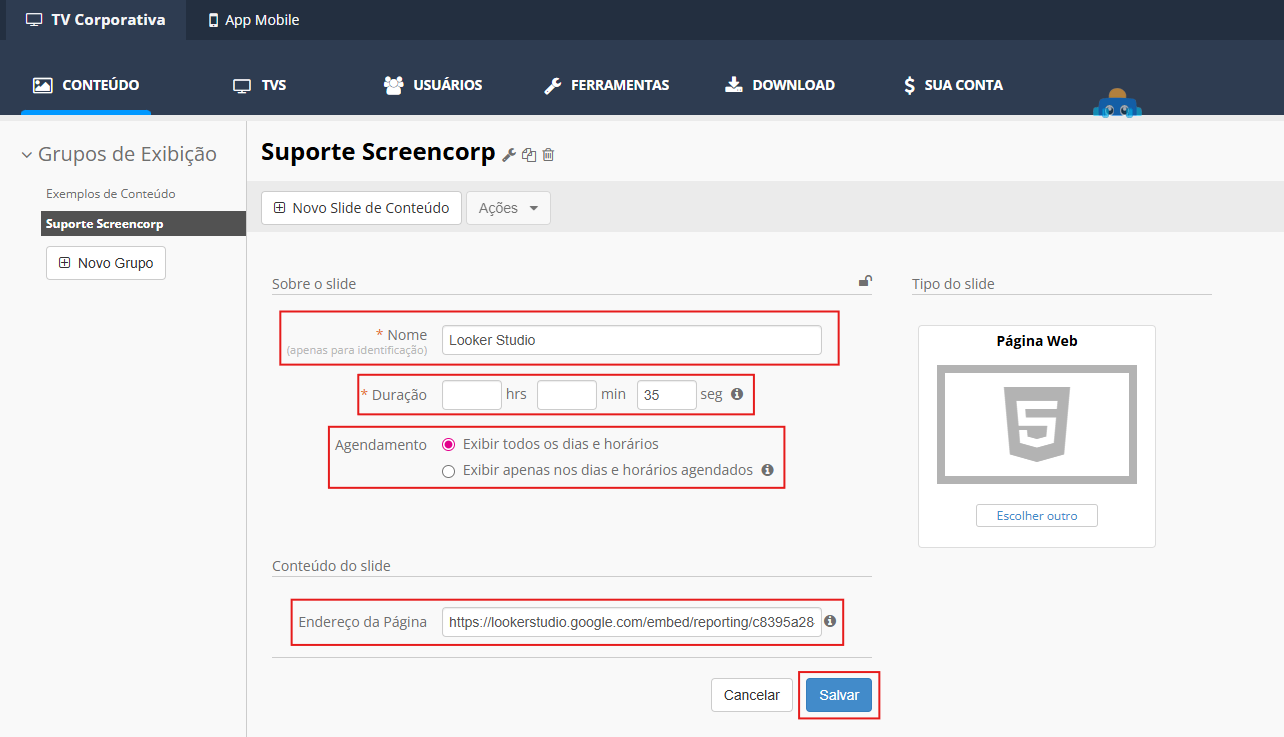Click the info icon beside scheduled days option
This screenshot has height=737, width=1284.
tap(767, 469)
